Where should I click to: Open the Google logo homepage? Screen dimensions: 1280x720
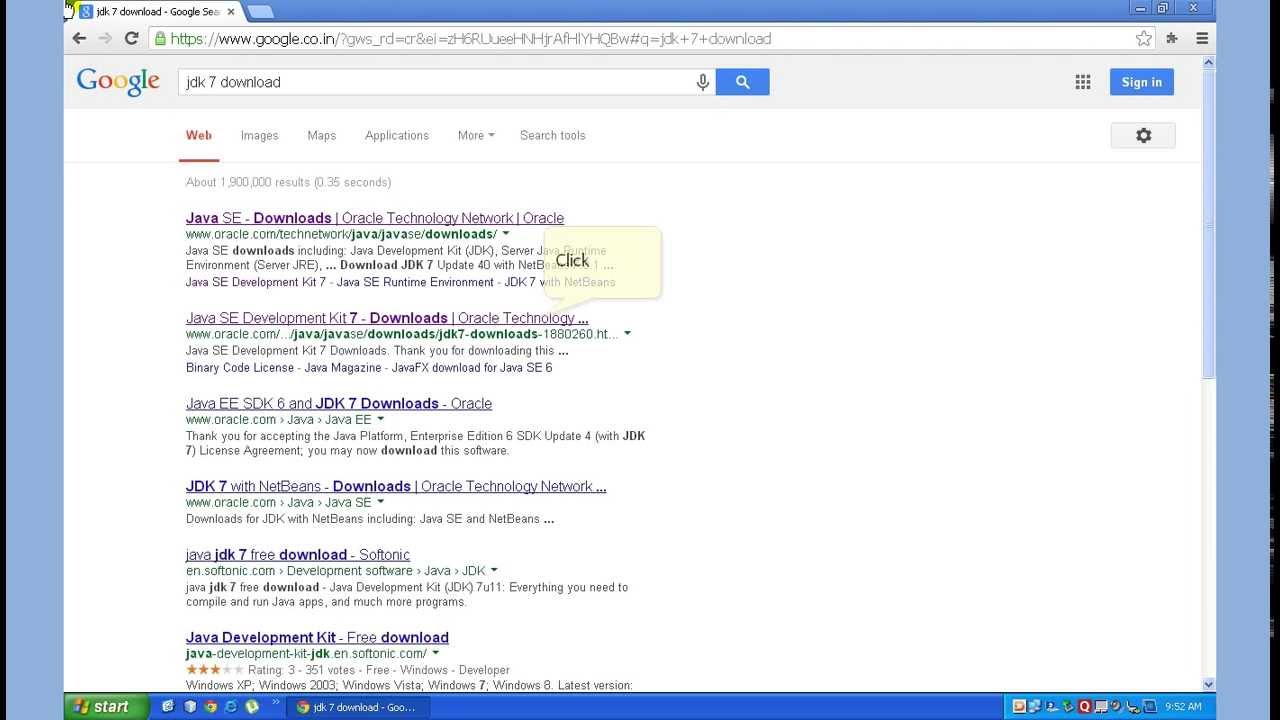tap(118, 82)
